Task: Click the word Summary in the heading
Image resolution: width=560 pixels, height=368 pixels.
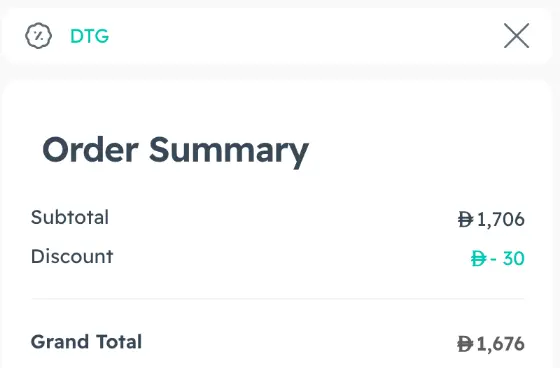Action: pos(229,150)
